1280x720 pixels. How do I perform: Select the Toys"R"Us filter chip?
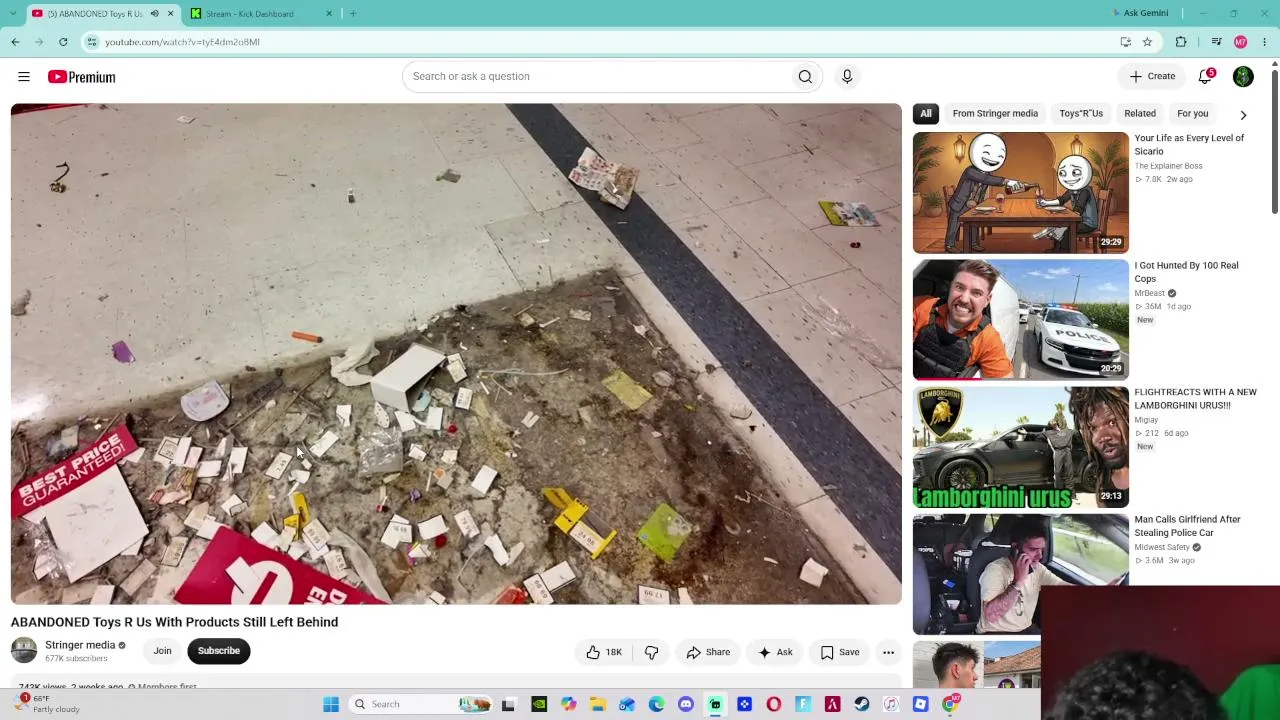pos(1081,114)
